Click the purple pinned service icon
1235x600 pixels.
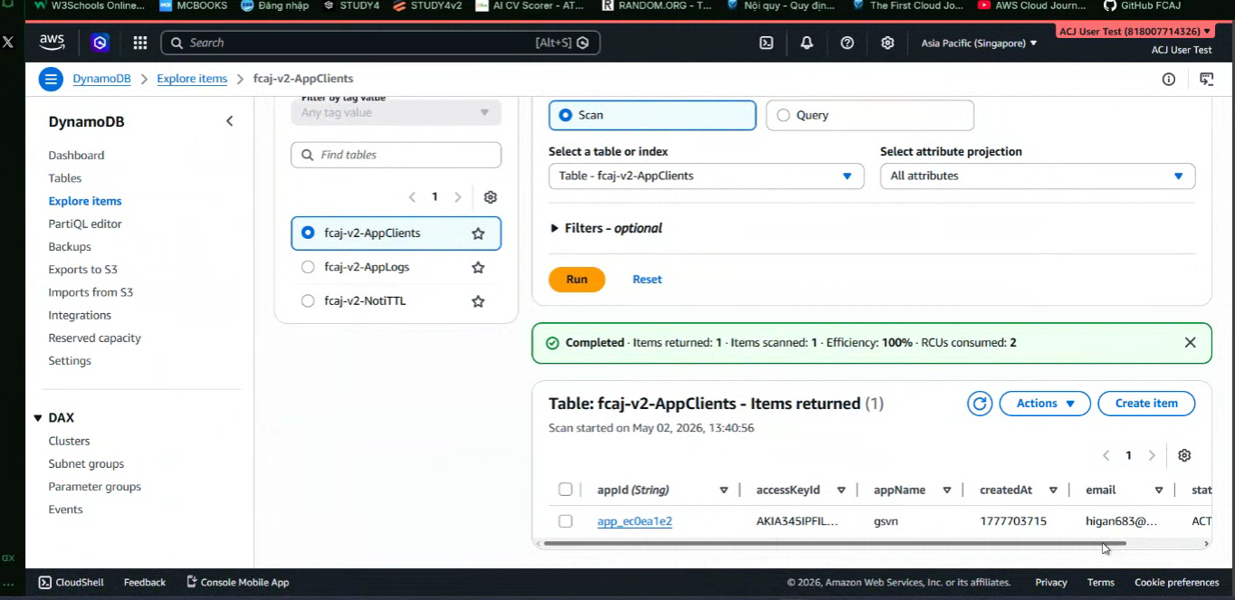(99, 43)
